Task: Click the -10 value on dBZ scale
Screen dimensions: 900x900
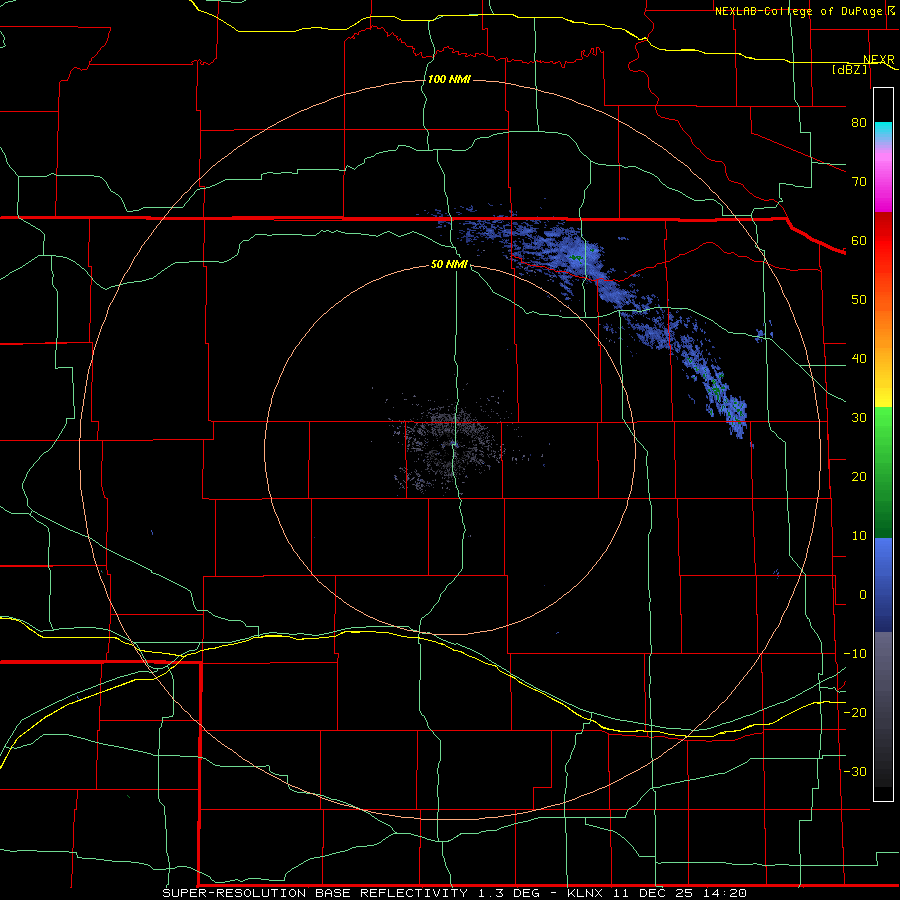Action: (x=855, y=654)
